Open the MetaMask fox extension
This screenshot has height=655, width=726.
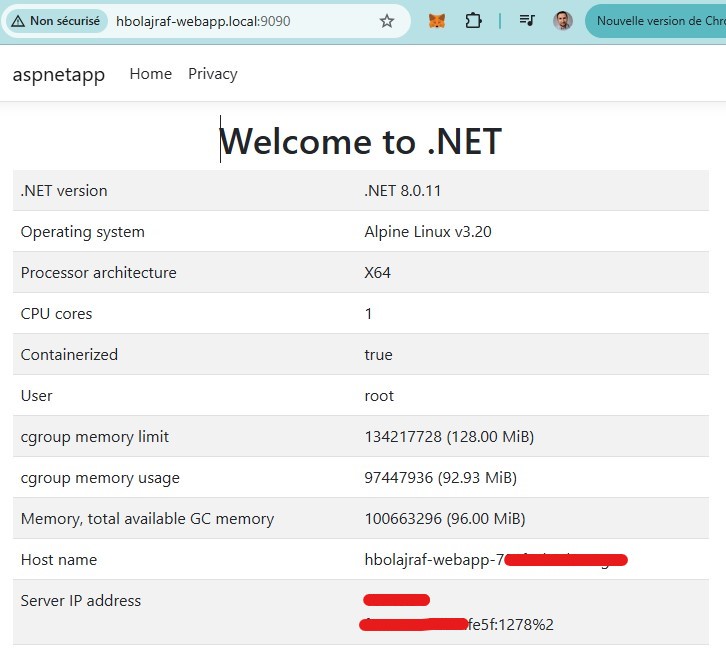[x=437, y=21]
